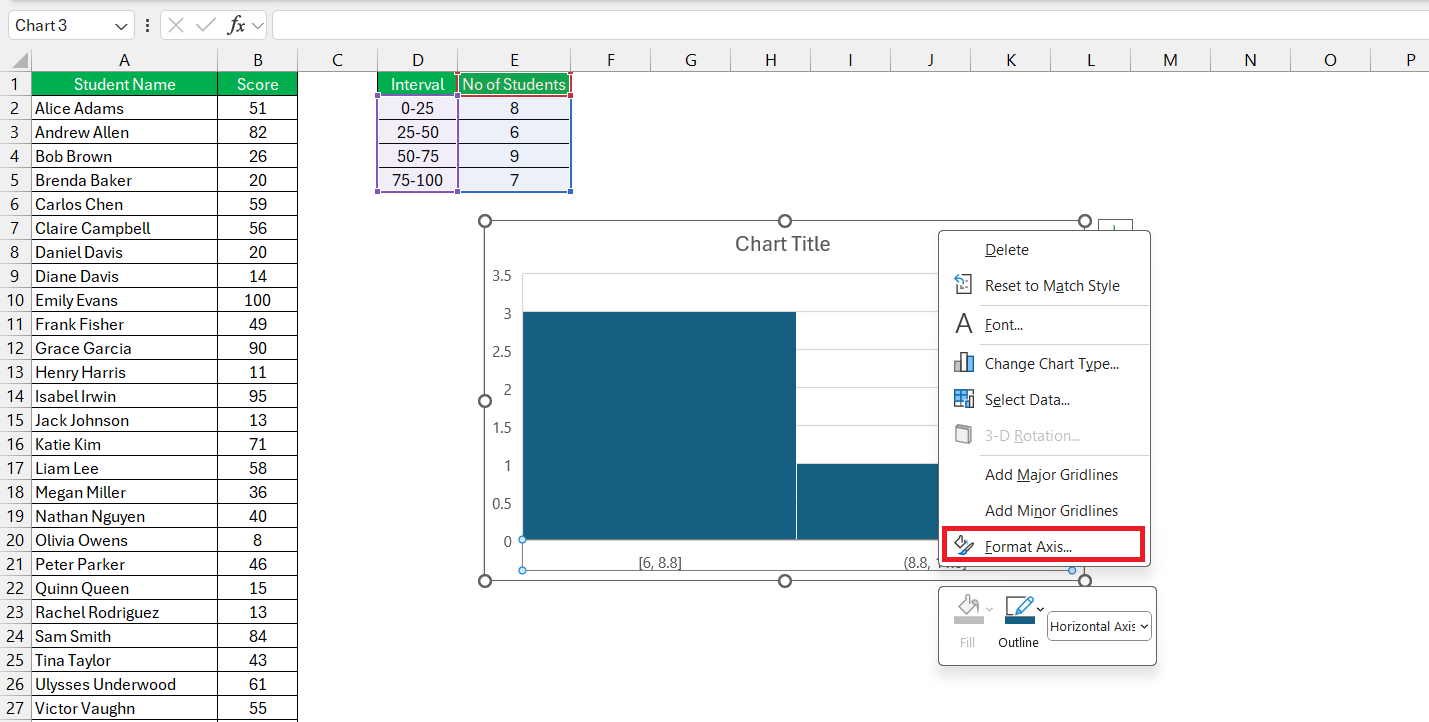Choose Delete in the context menu
Image resolution: width=1429 pixels, height=722 pixels.
1044,250
